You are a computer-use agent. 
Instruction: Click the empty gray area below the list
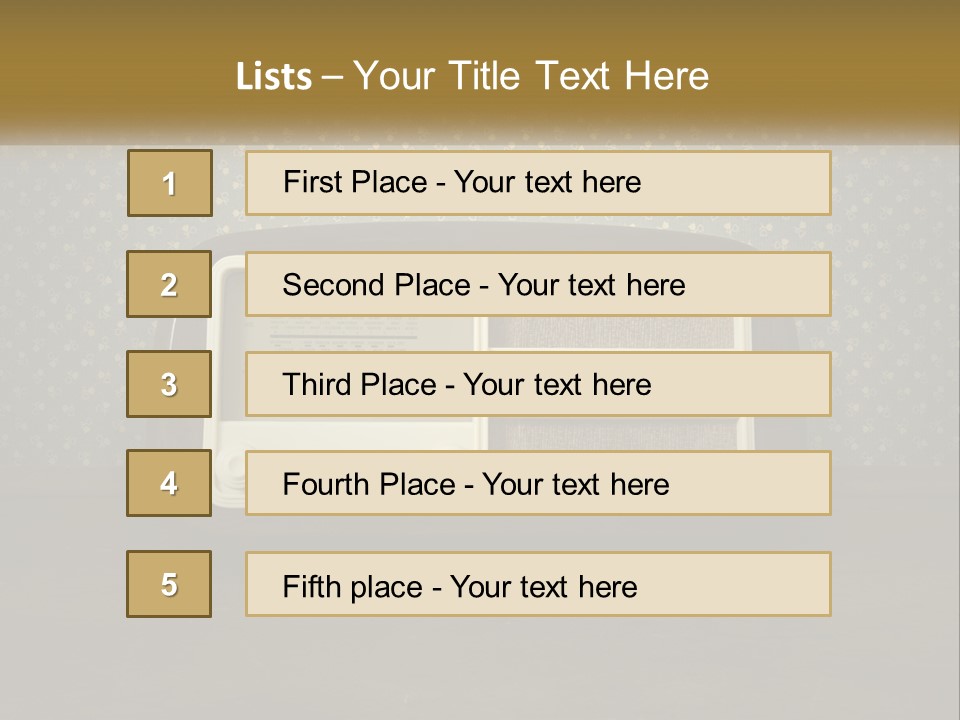tap(480, 670)
